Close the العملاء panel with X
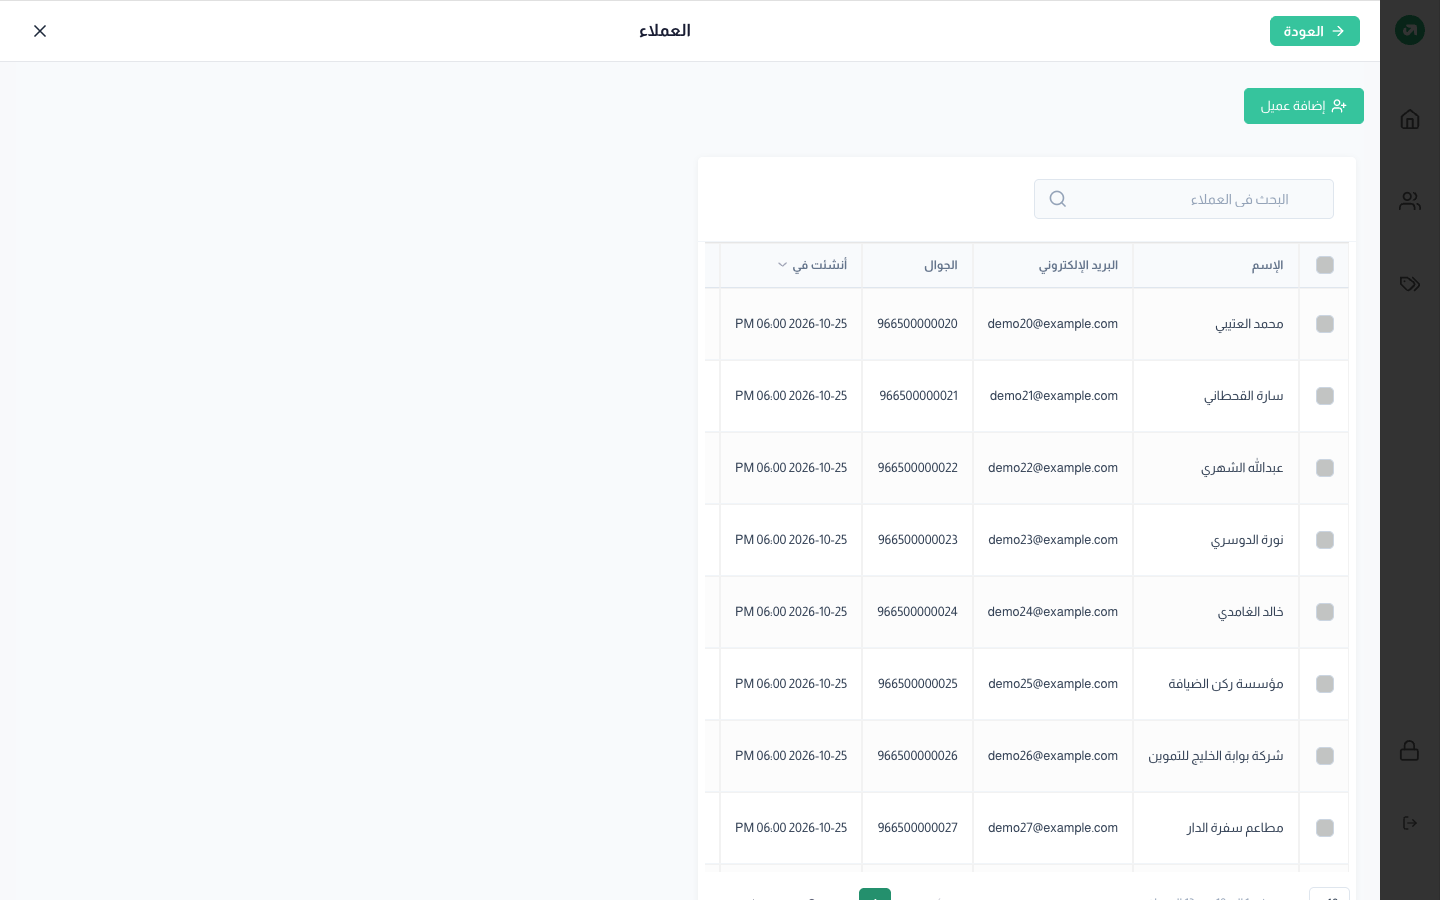Viewport: 1440px width, 900px height. pos(40,31)
